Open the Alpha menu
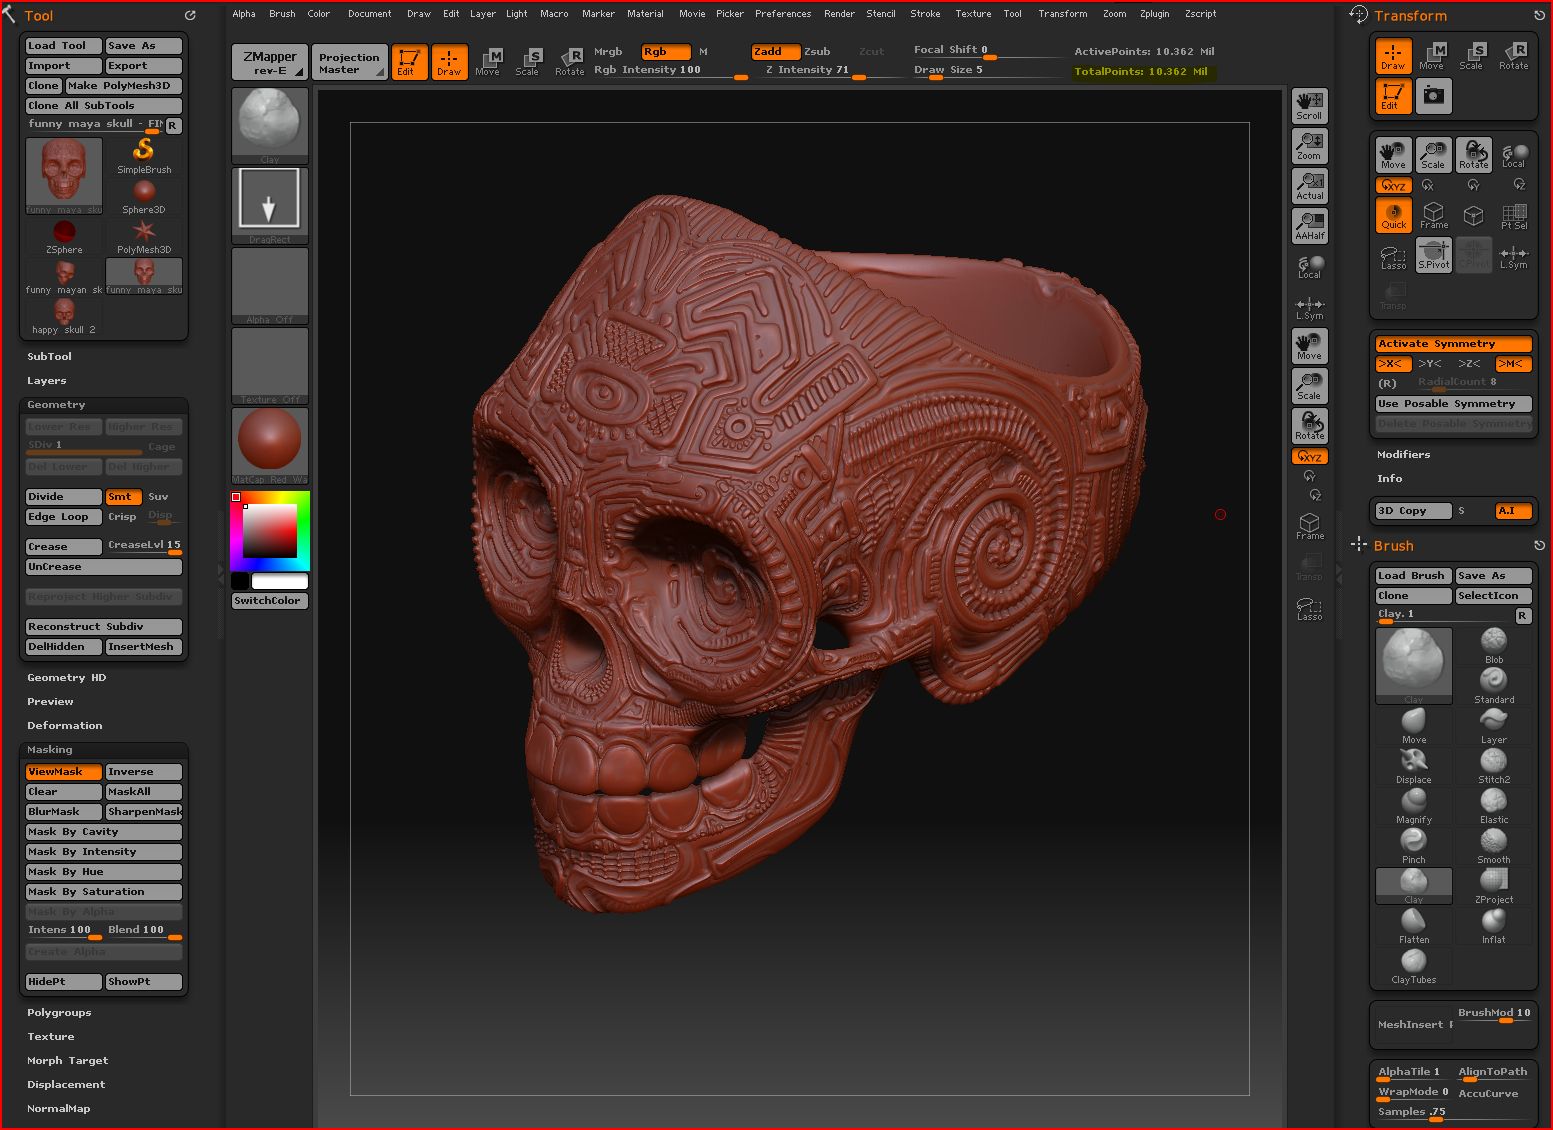 pyautogui.click(x=244, y=14)
